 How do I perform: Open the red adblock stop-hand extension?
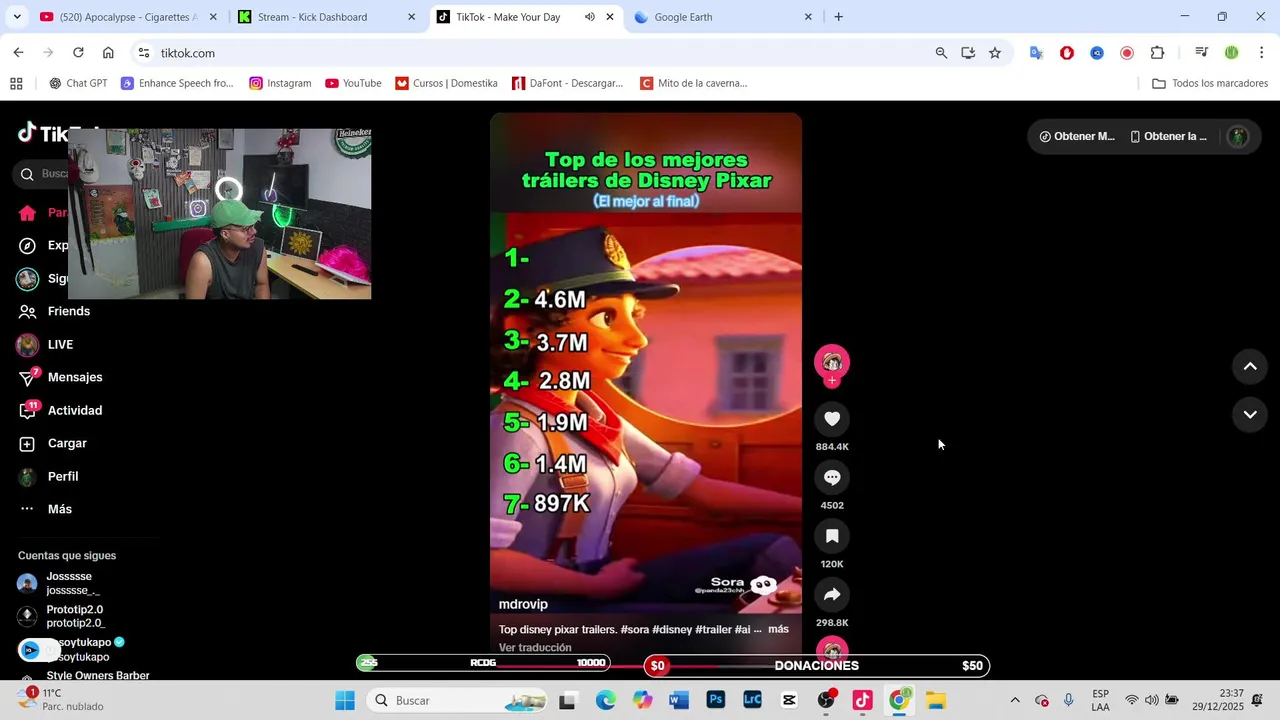click(1067, 53)
